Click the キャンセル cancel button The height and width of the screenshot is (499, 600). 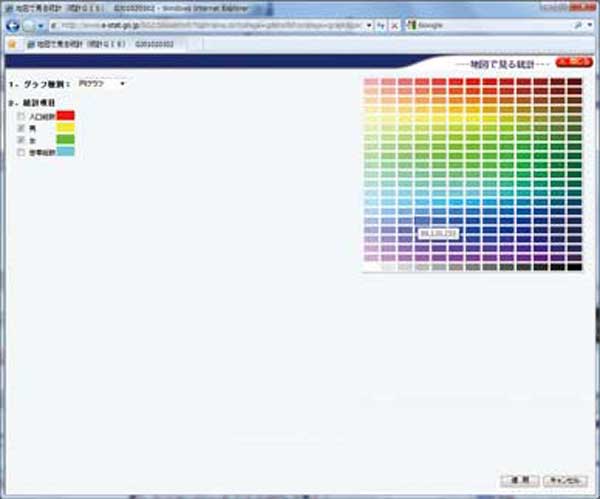click(562, 480)
